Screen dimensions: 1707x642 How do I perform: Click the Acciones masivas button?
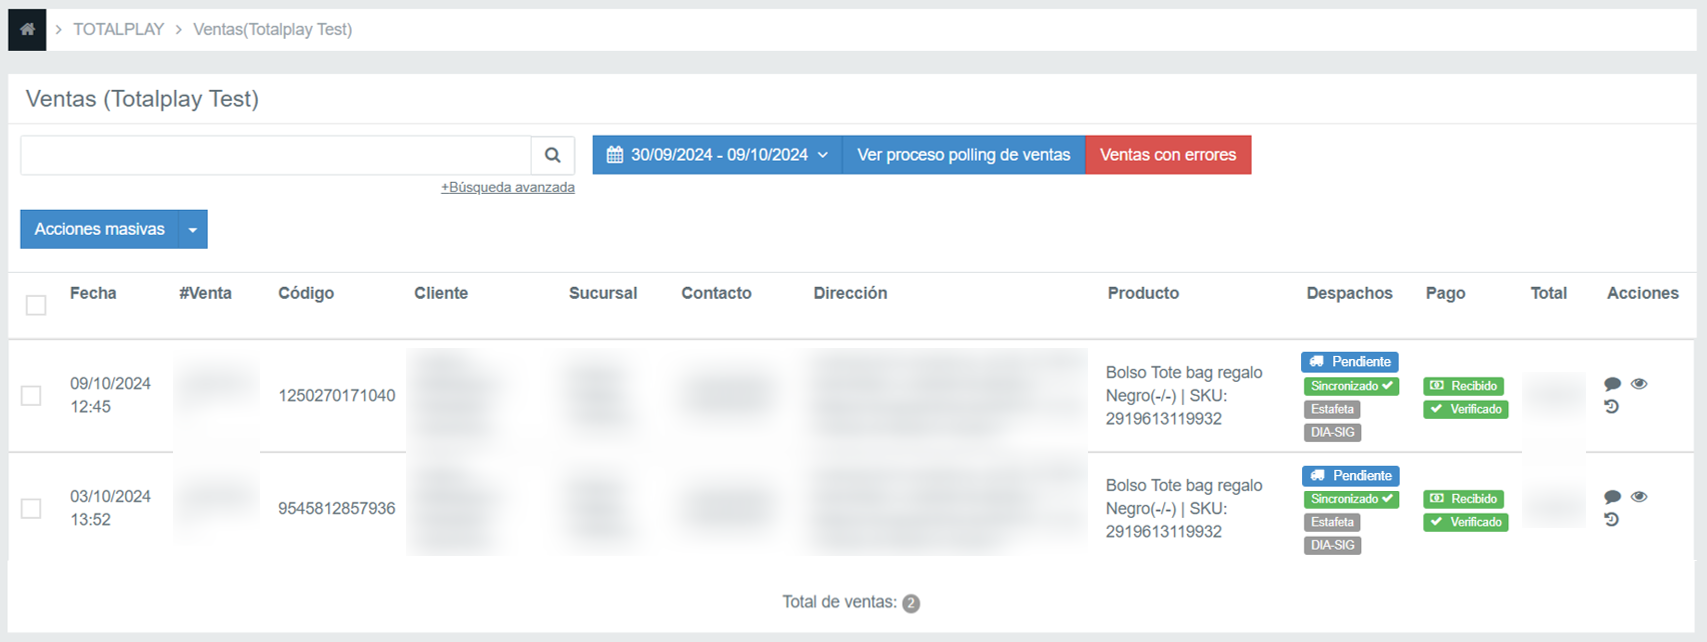99,229
